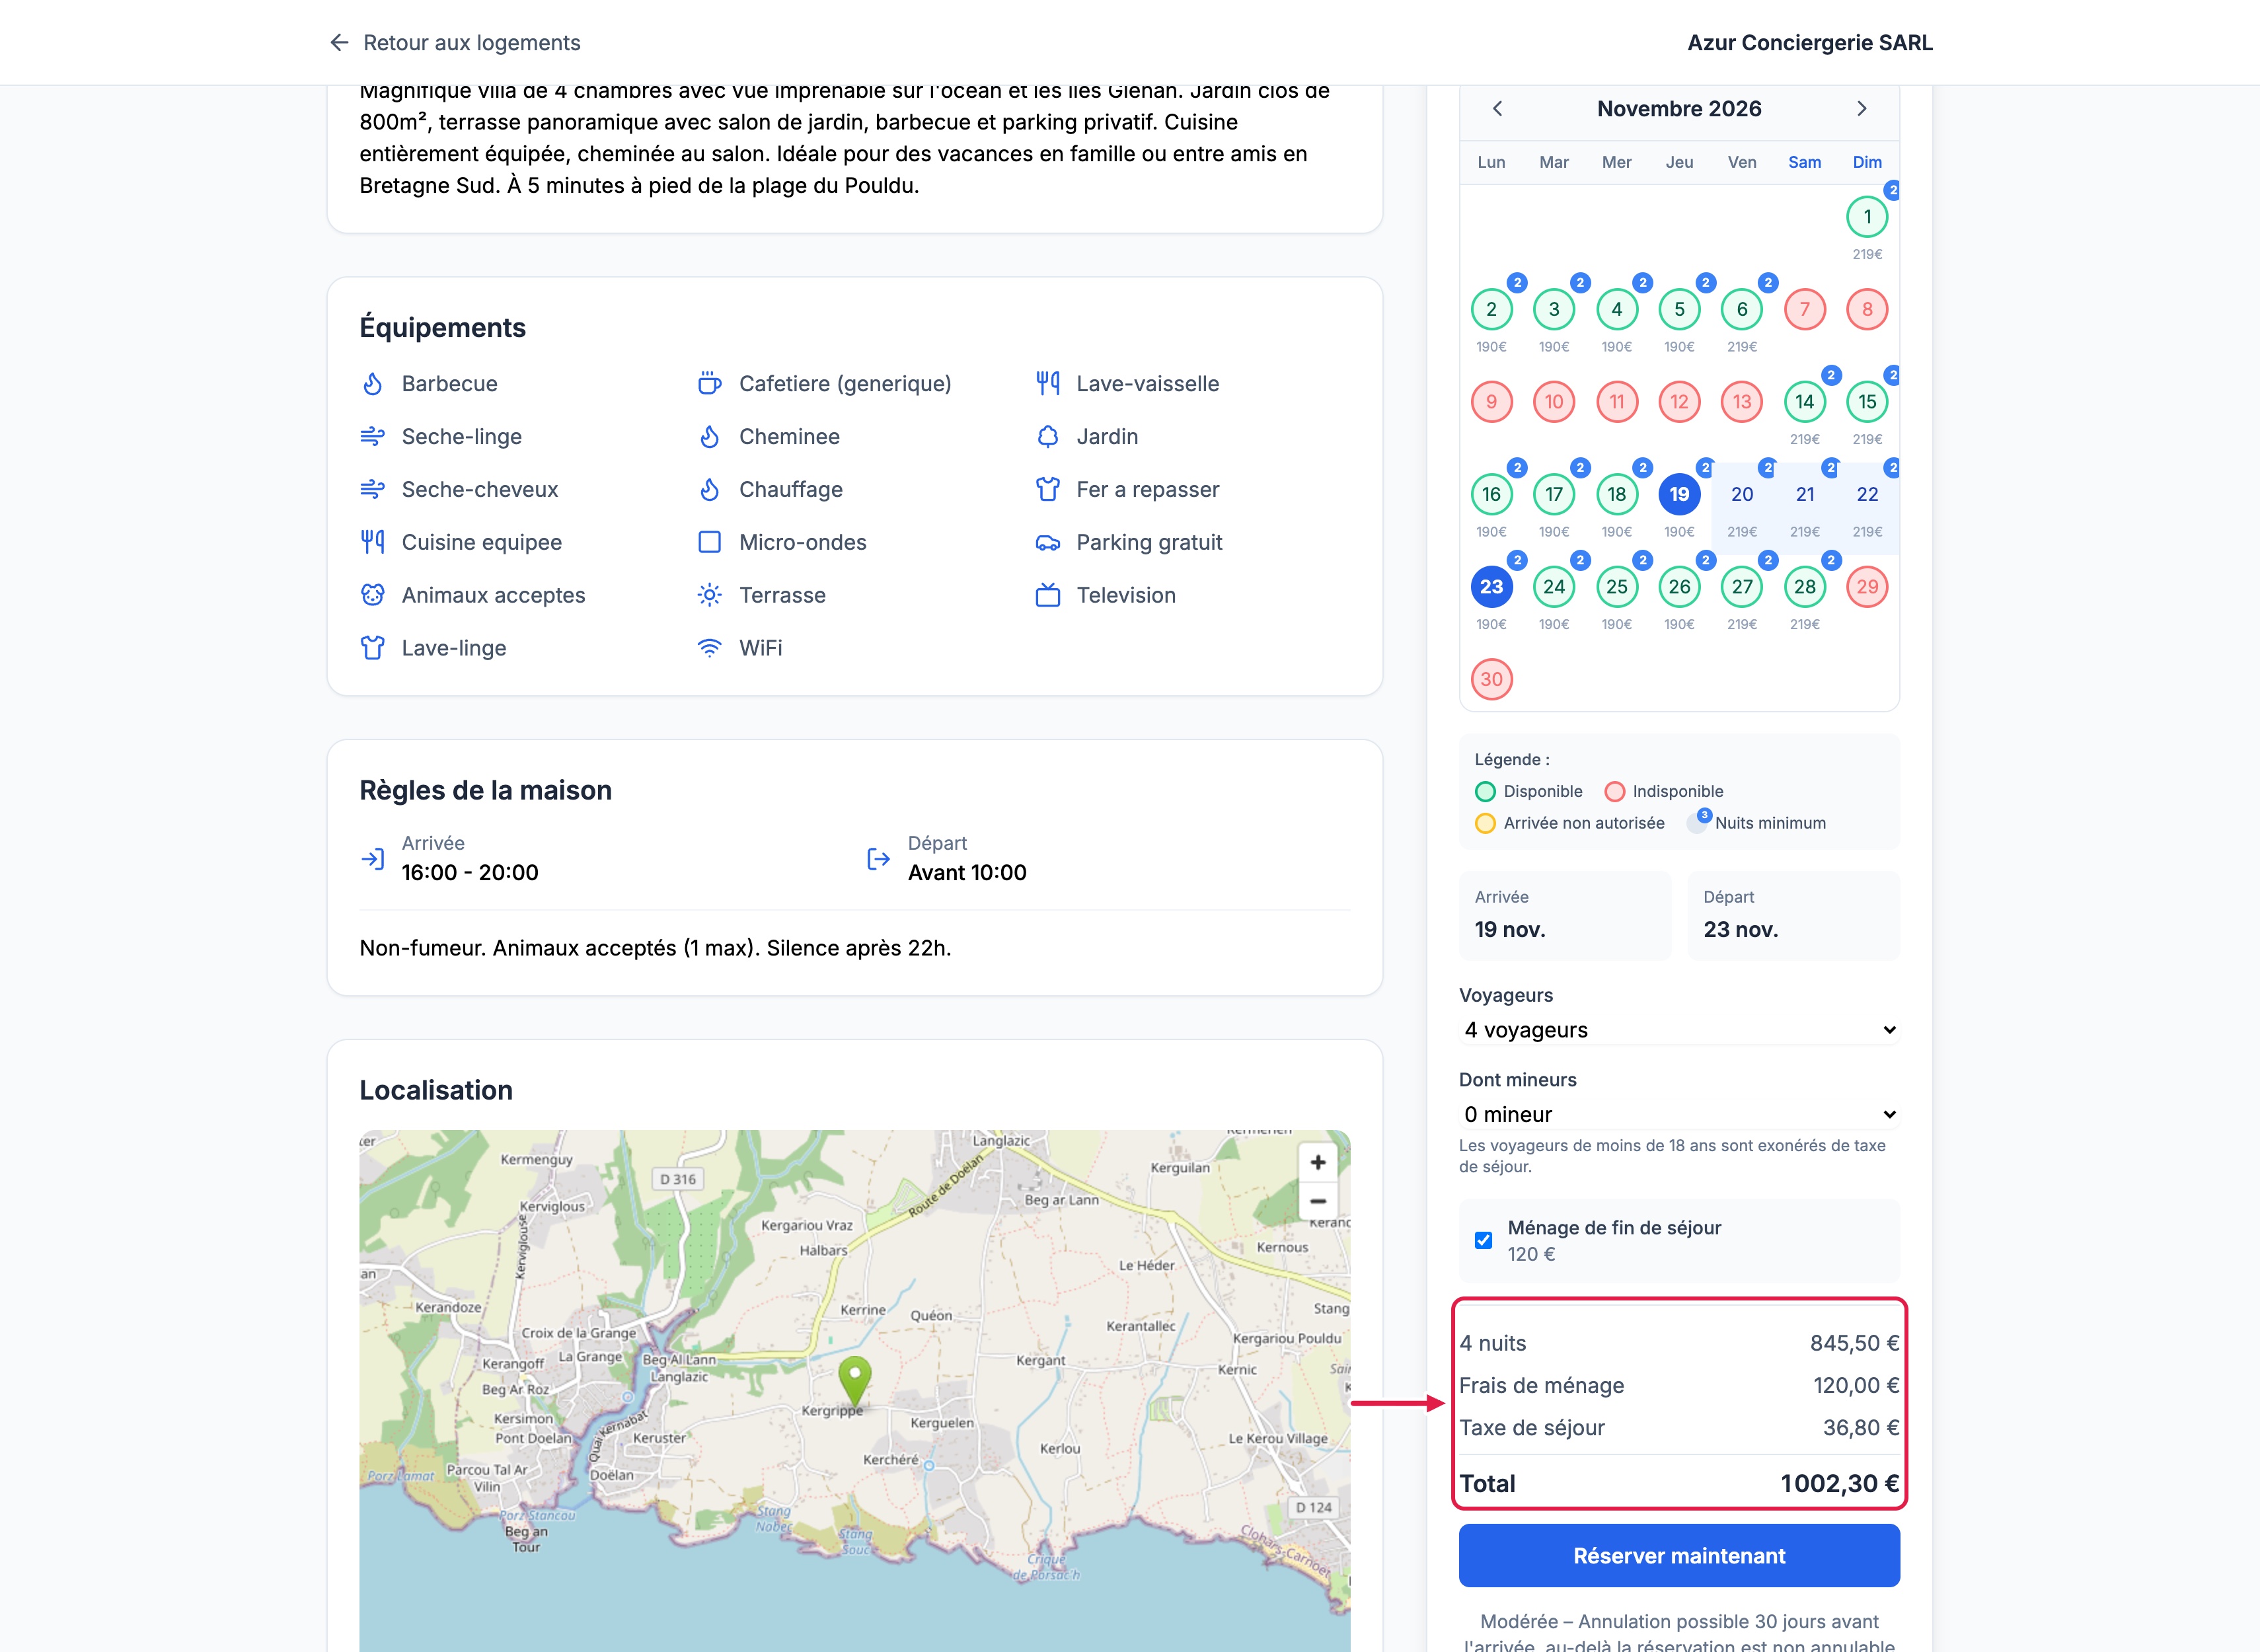
Task: Advance calendar to next month
Action: coord(1861,108)
